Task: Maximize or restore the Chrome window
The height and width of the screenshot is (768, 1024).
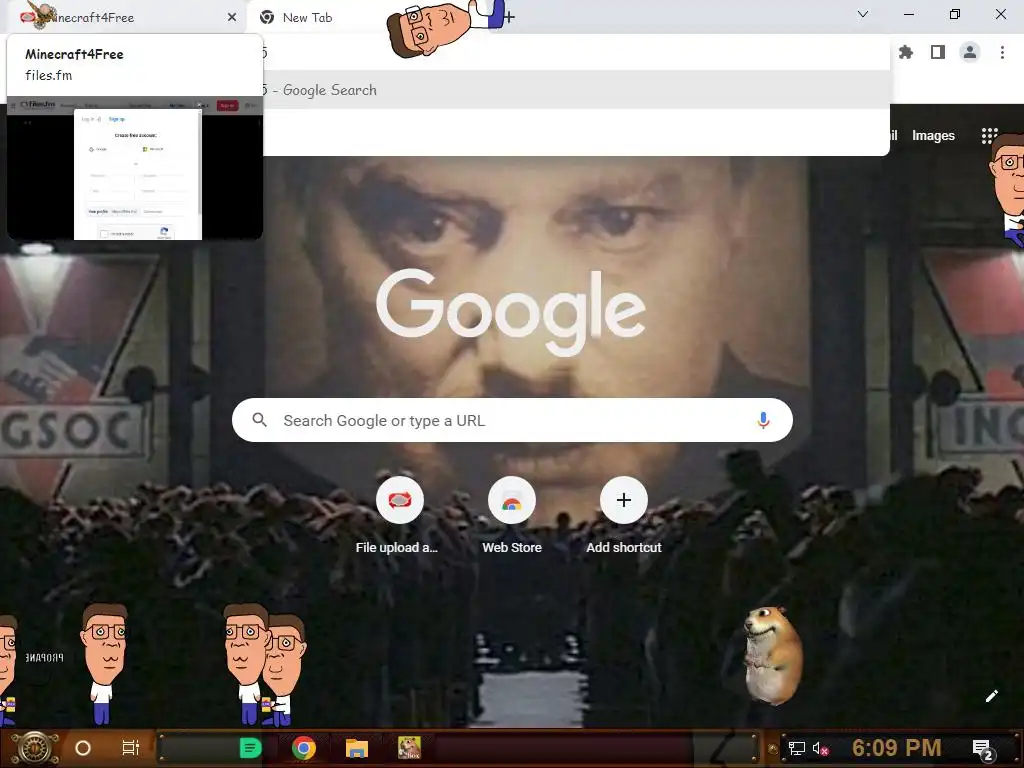Action: pyautogui.click(x=955, y=14)
